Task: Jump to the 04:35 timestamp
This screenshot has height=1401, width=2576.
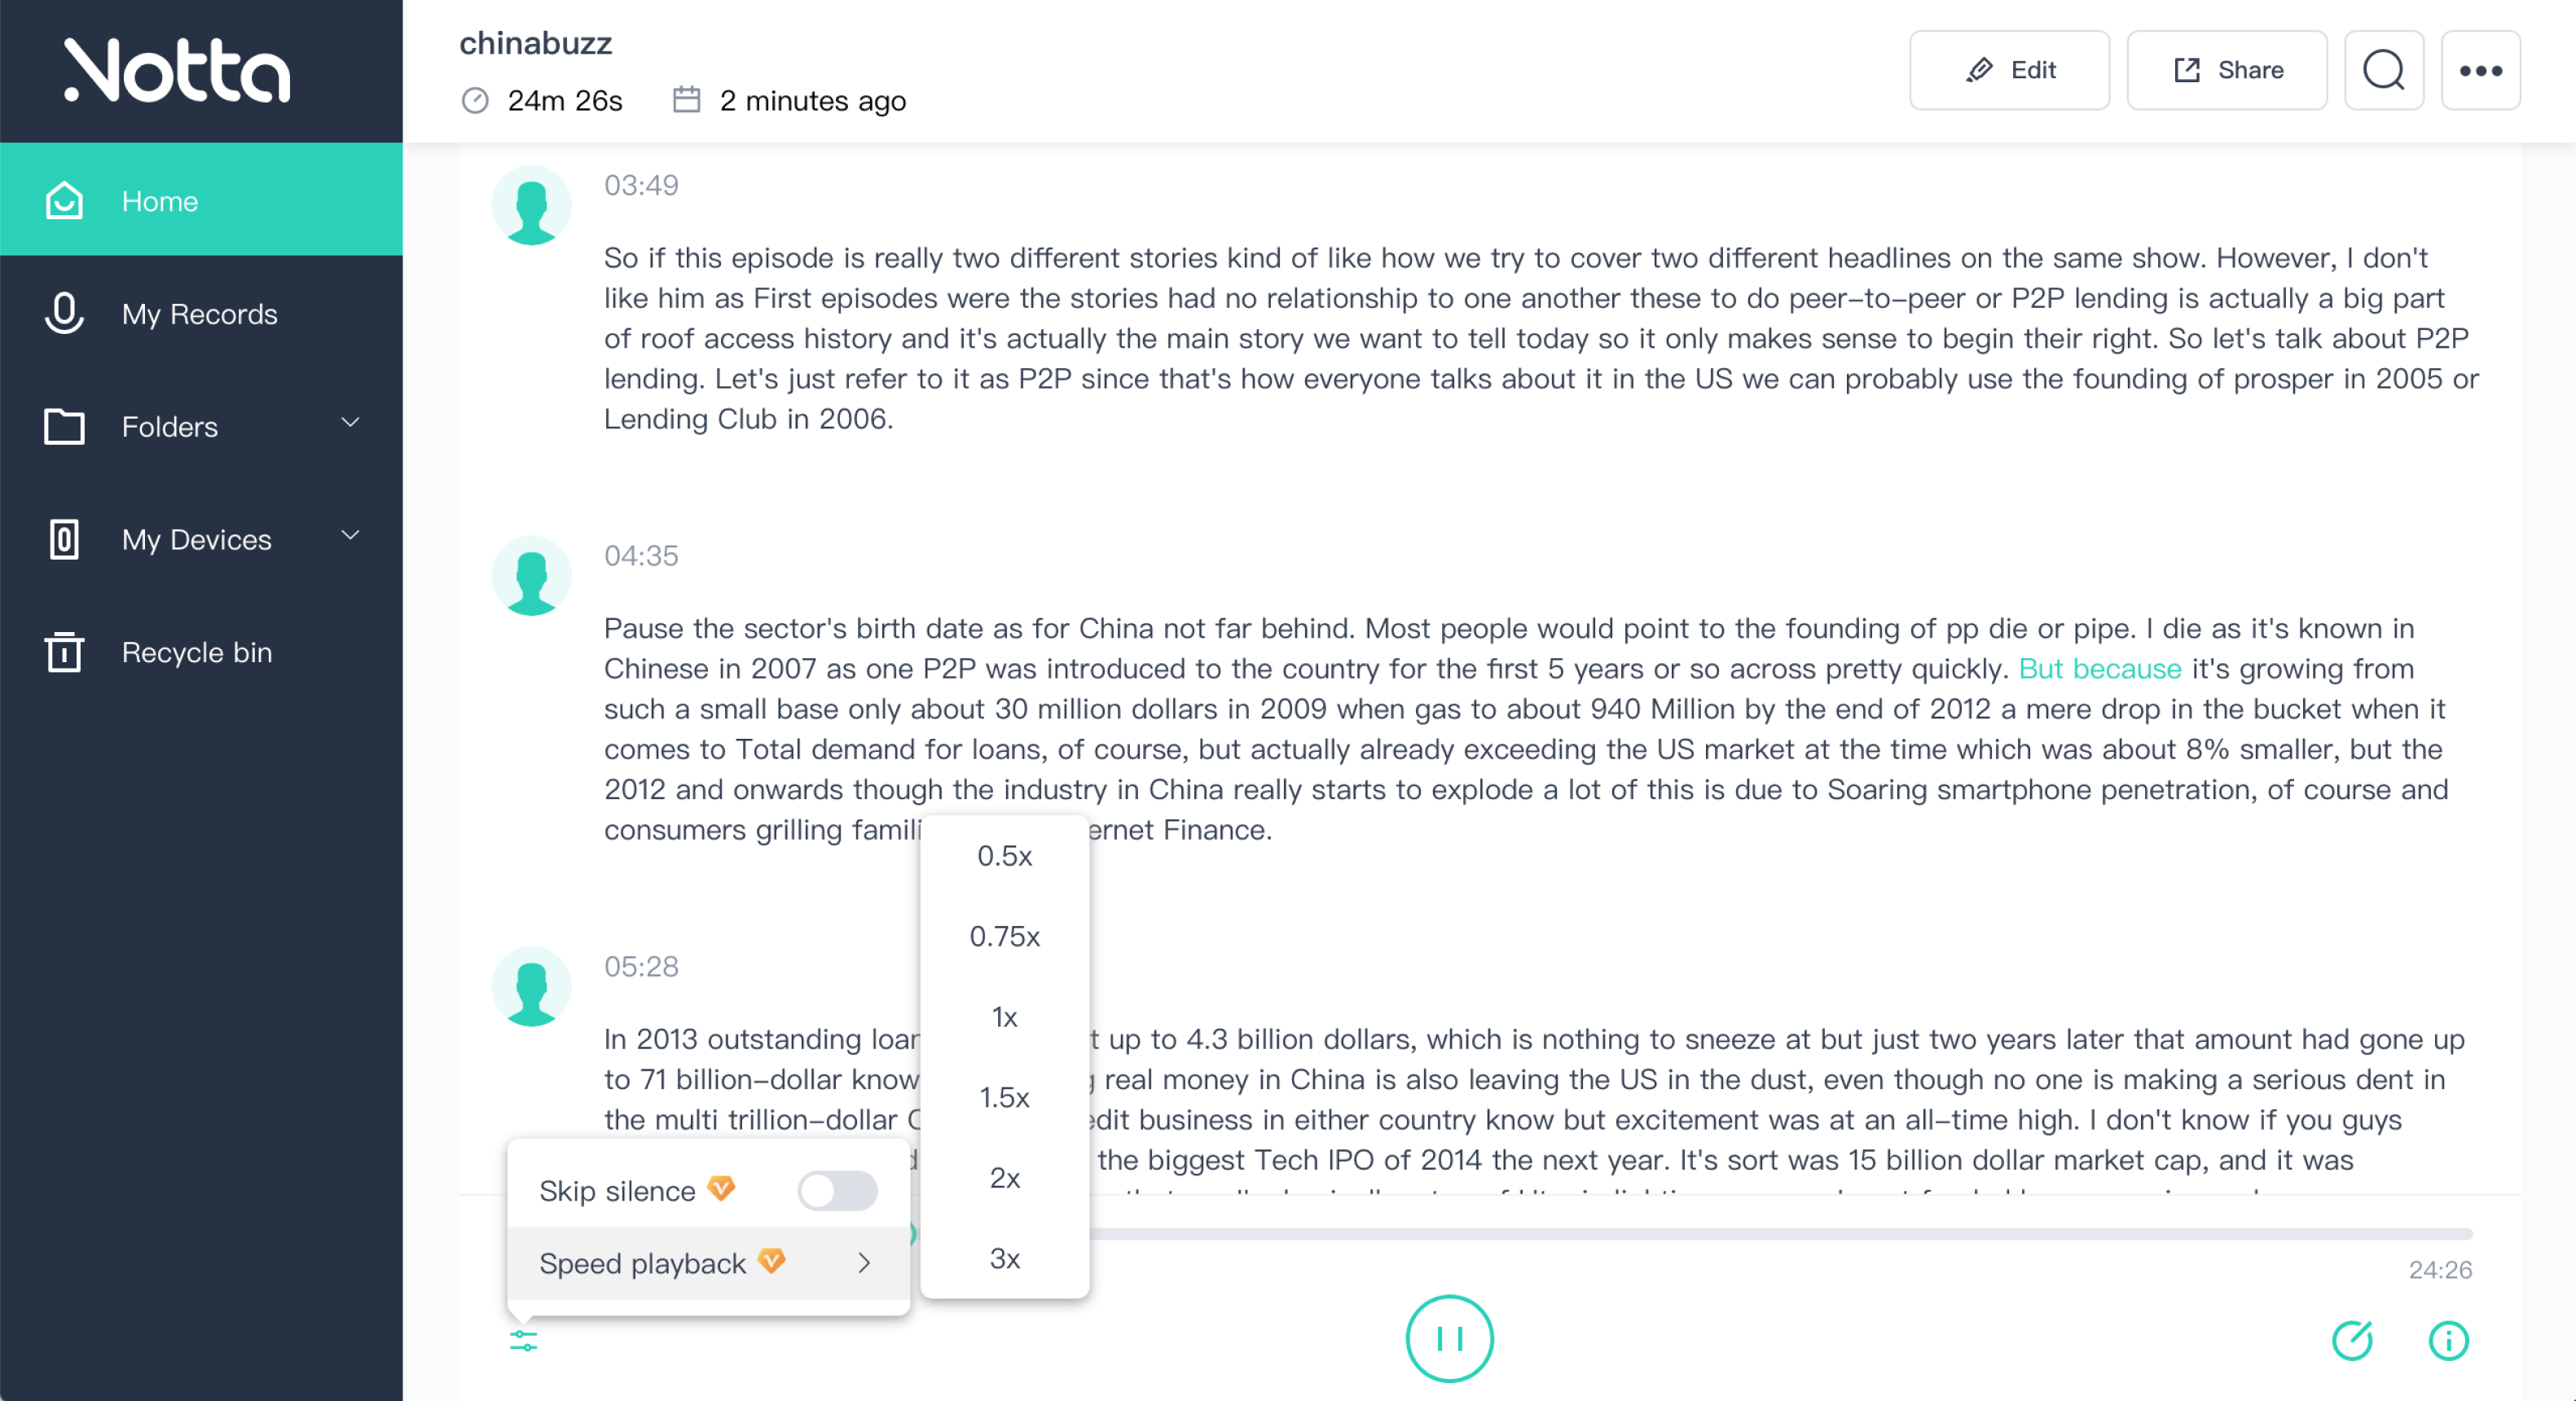Action: pos(641,556)
